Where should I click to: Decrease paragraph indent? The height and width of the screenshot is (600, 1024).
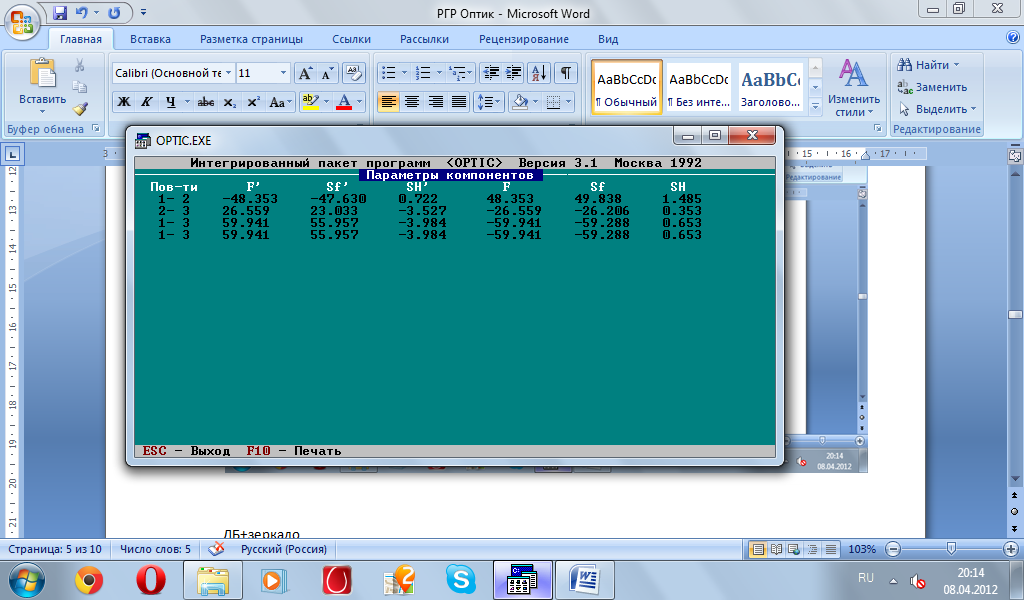491,73
